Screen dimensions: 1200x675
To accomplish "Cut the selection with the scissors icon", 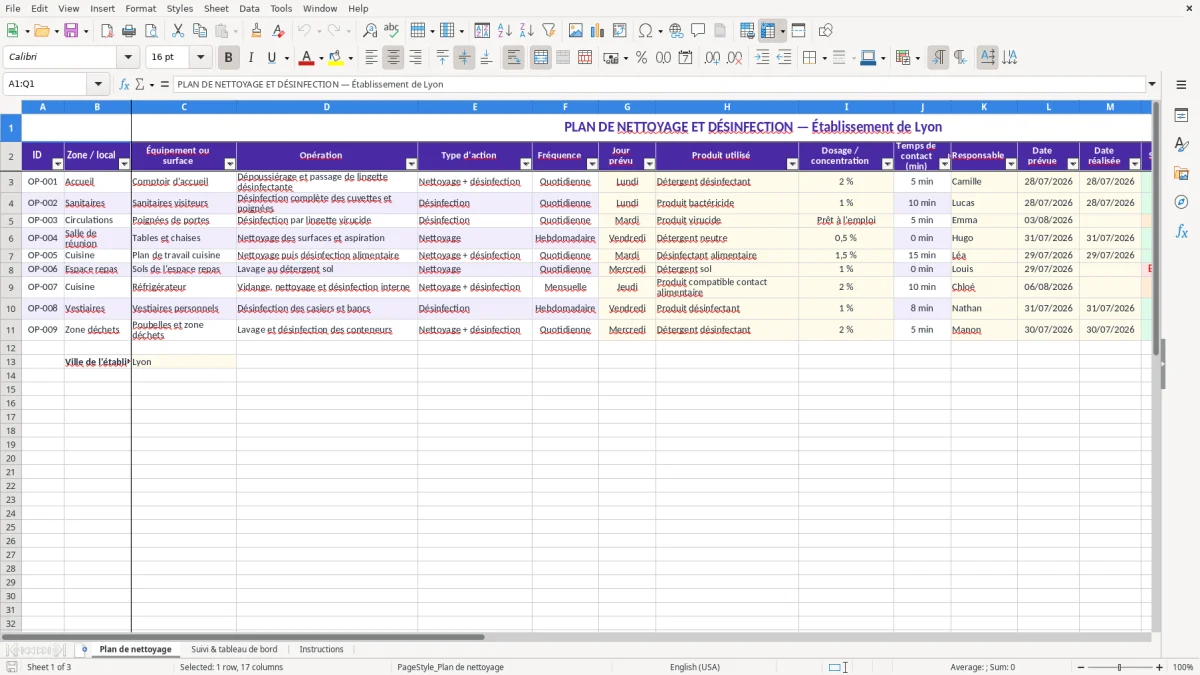I will (178, 31).
